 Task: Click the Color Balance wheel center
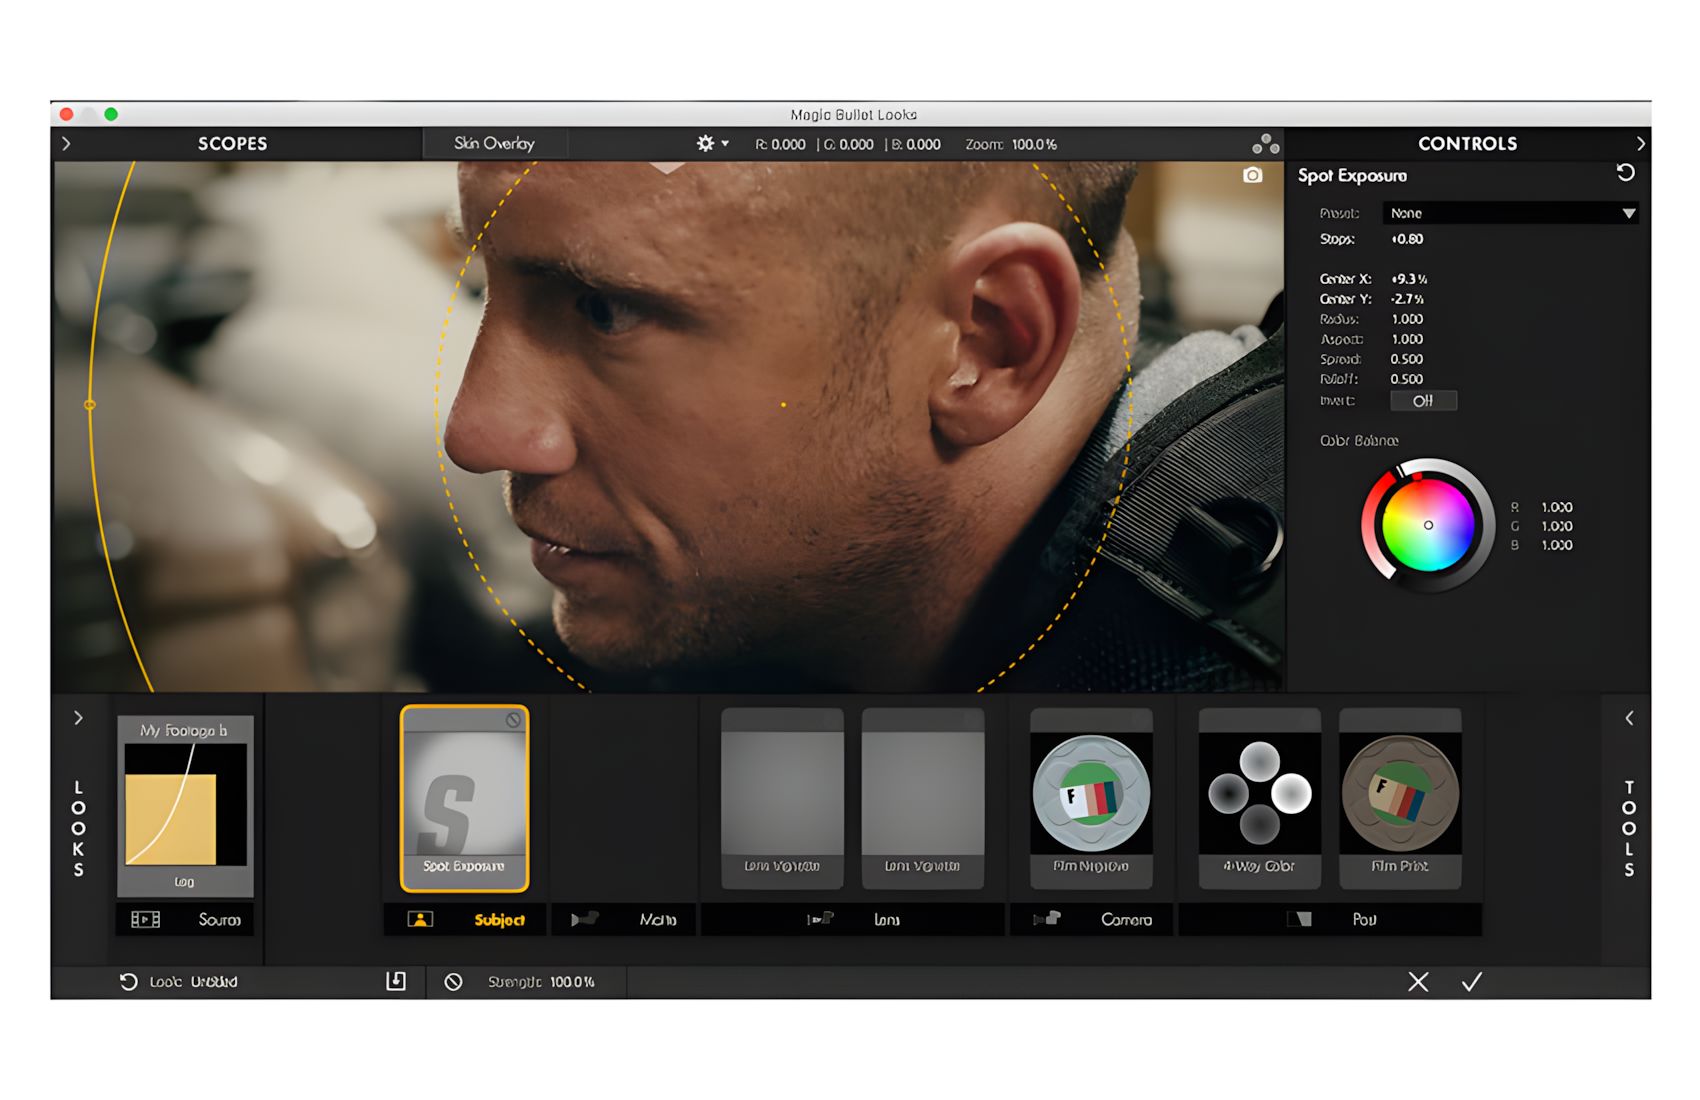point(1428,525)
